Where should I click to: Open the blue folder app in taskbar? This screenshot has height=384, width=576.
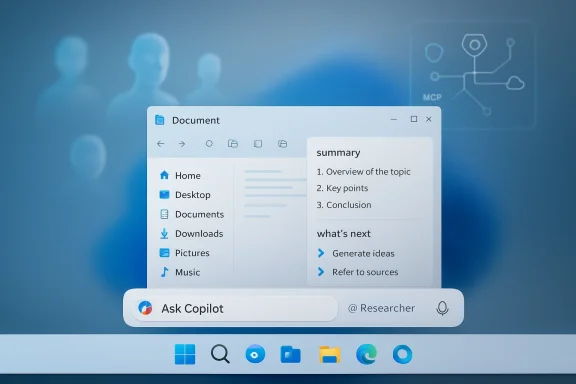pos(291,355)
